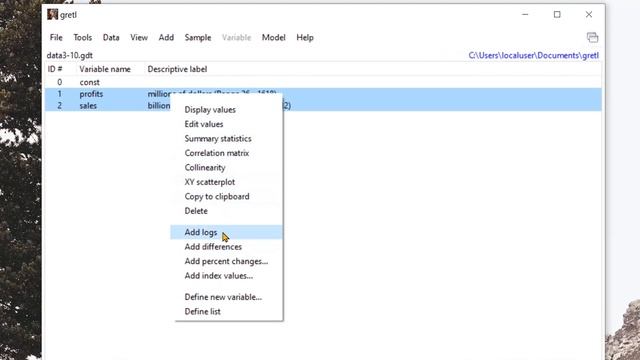Click the Descriptive label column header

pos(177,69)
